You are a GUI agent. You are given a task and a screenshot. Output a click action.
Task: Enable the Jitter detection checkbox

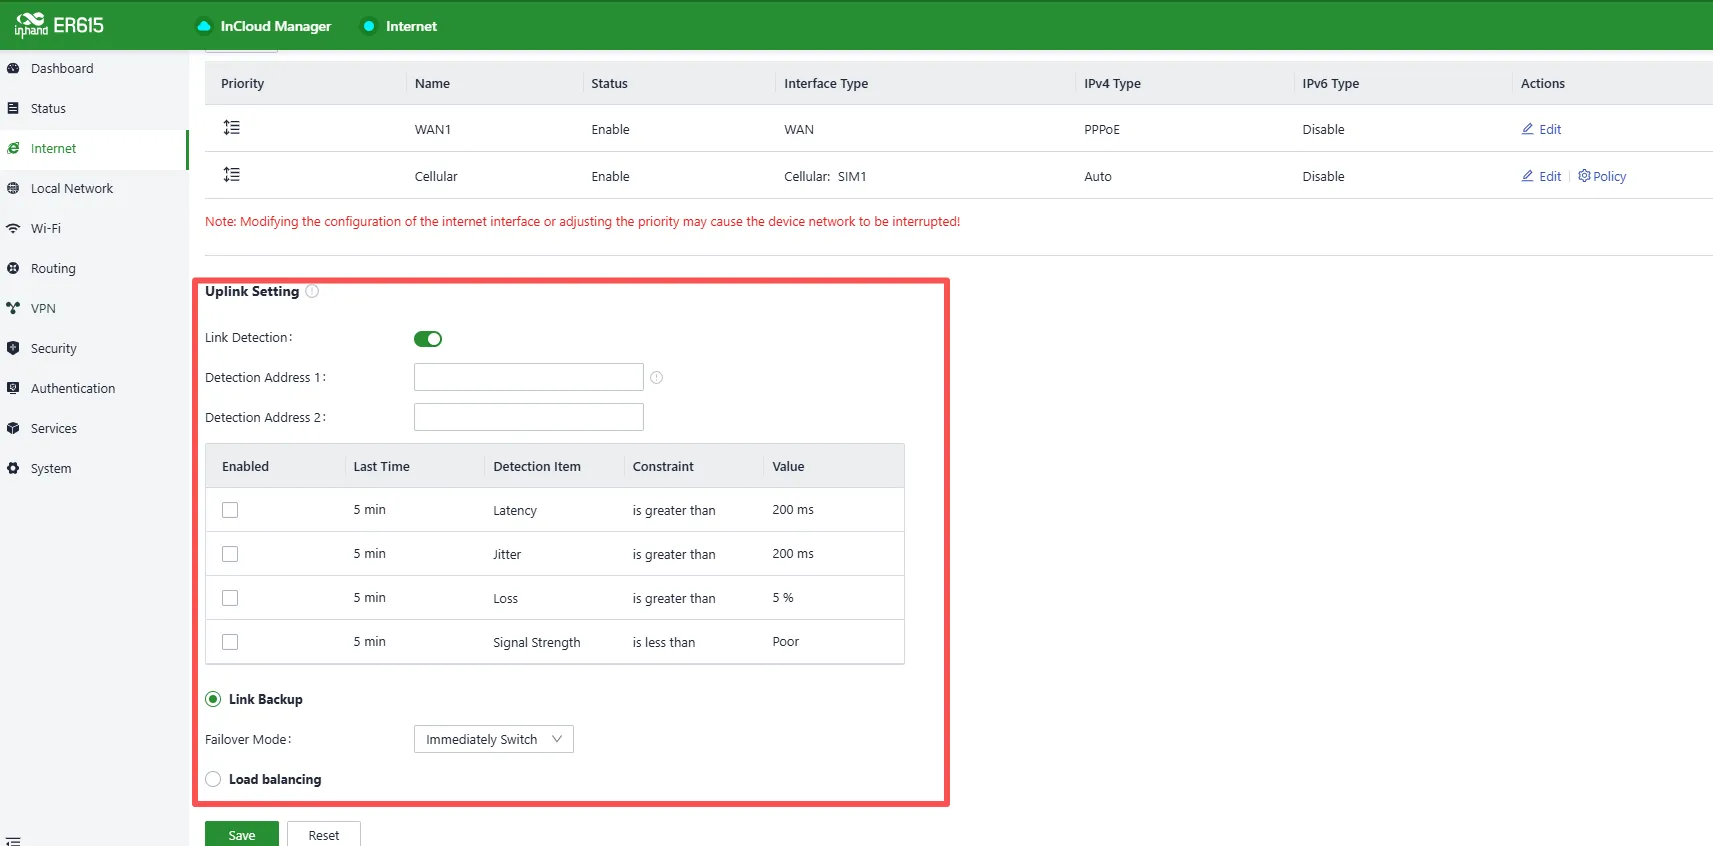(230, 554)
